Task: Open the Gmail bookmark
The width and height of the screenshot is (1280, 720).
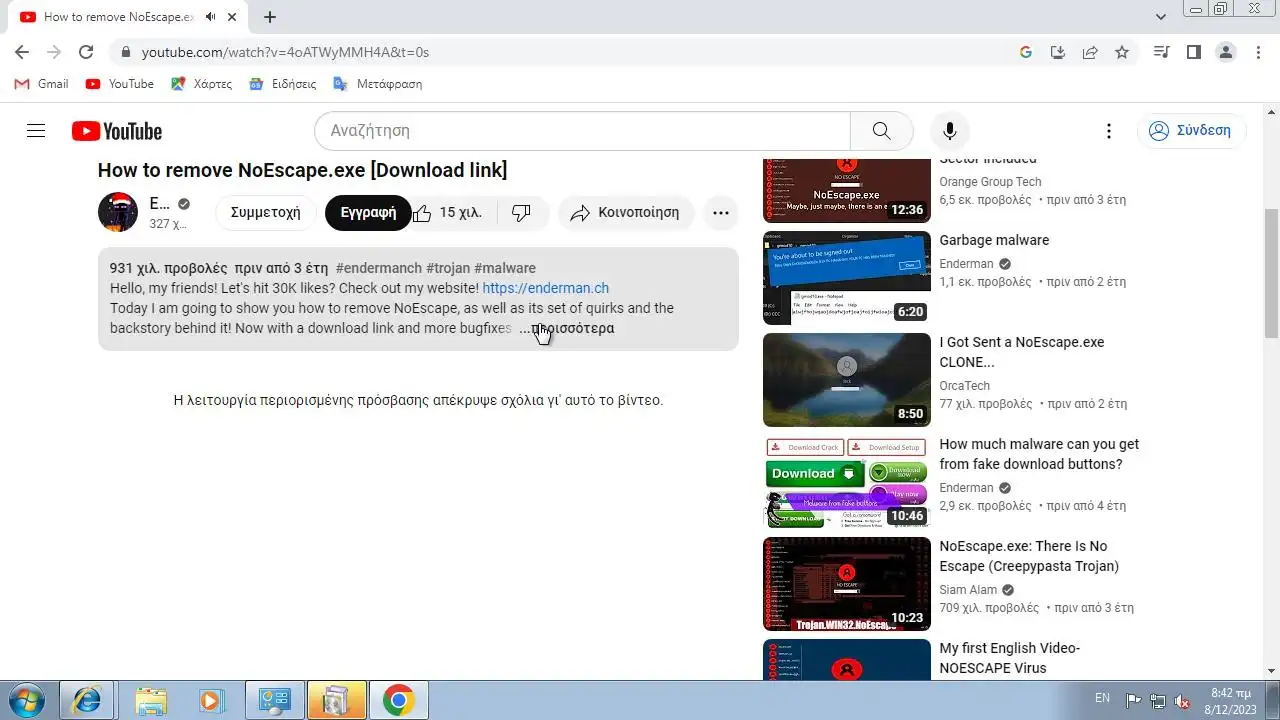Action: pyautogui.click(x=42, y=84)
